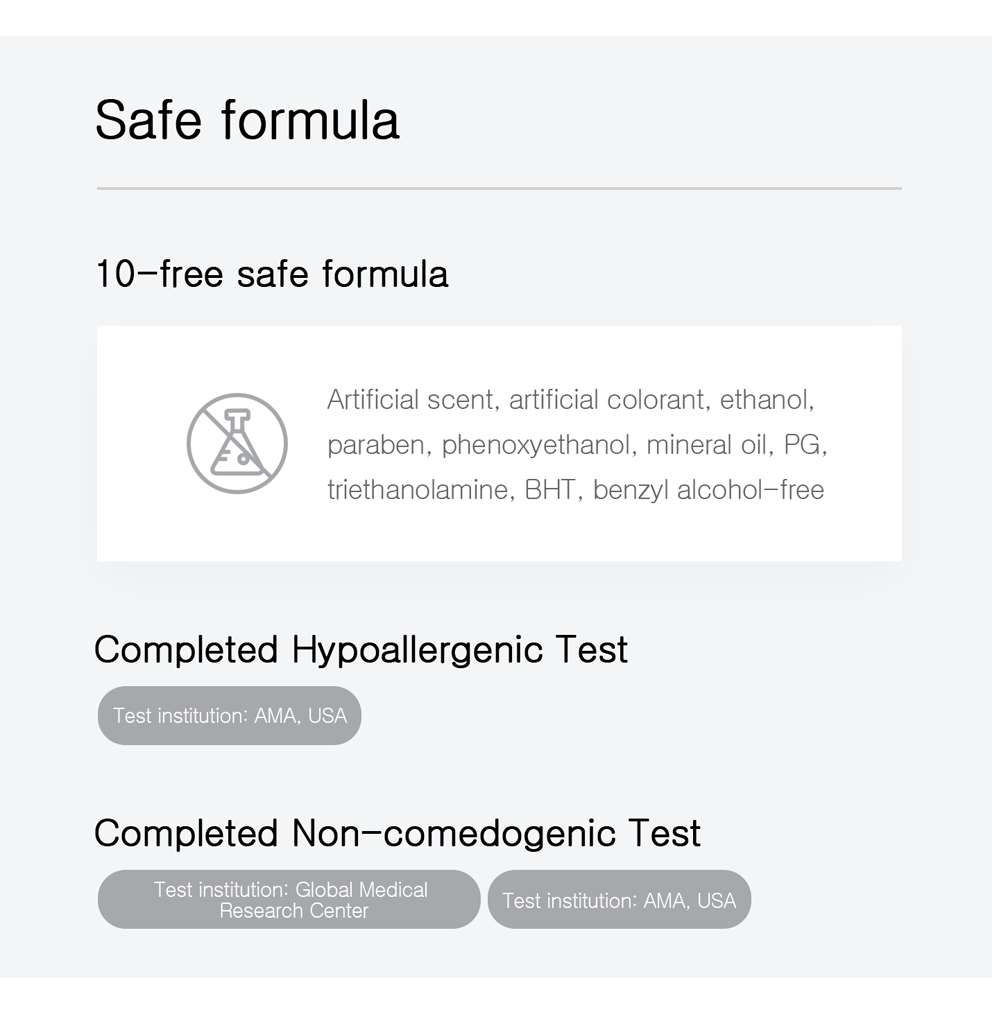Click Research Center text in the badge

[x=294, y=911]
